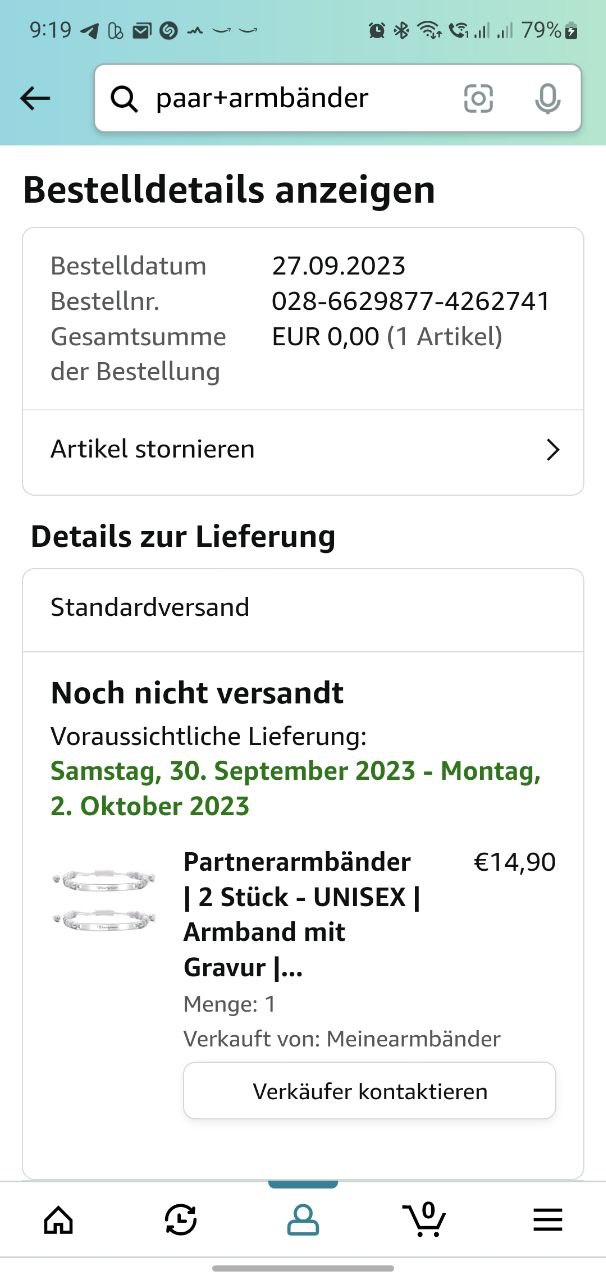Open Partnerarmbänder product thumbnail
The height and width of the screenshot is (1280, 606).
pos(106,899)
